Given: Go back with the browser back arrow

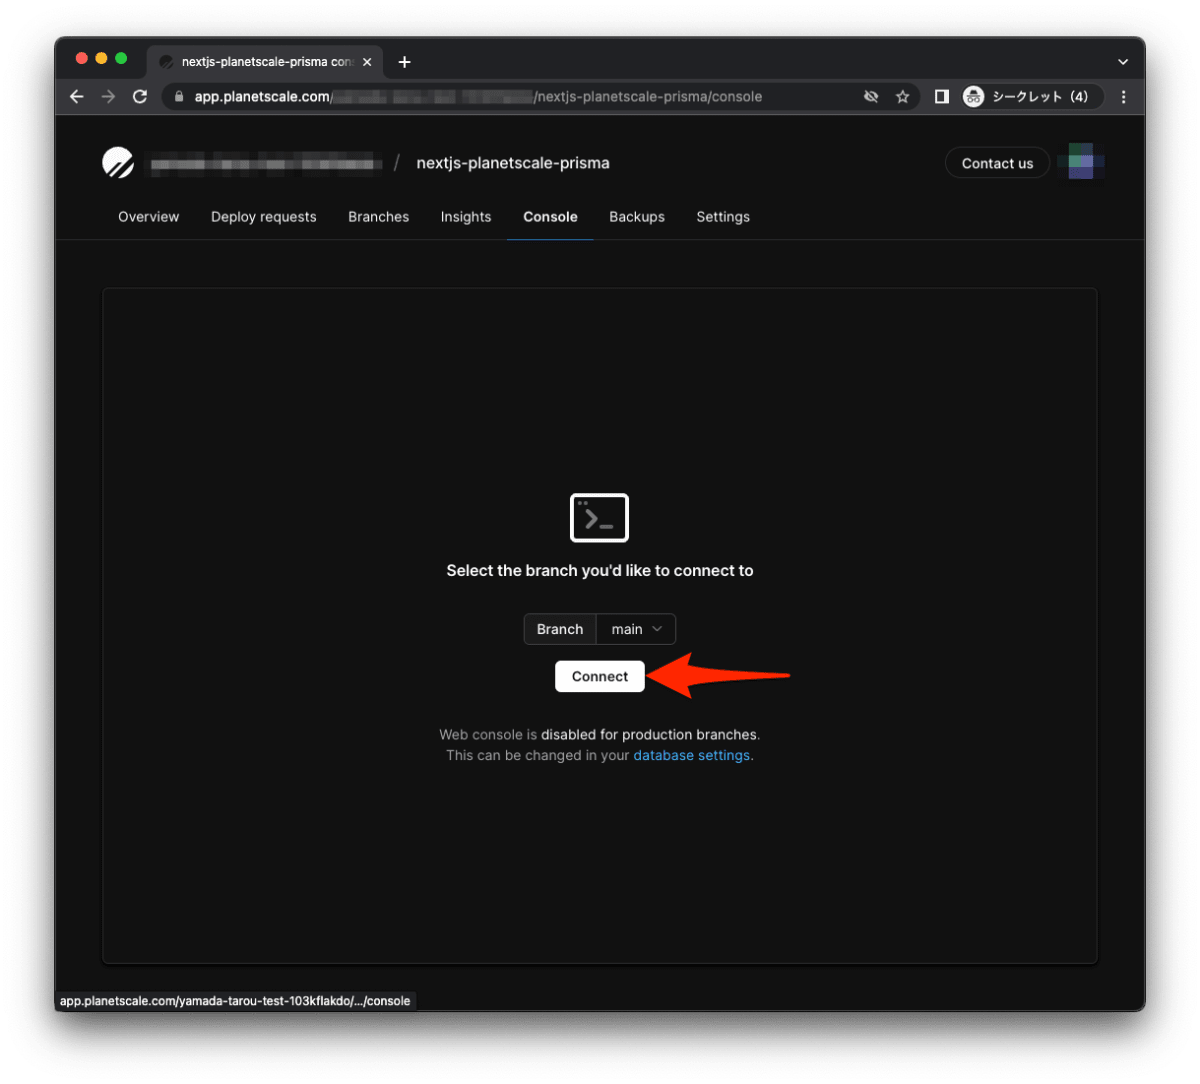Looking at the screenshot, I should click(x=77, y=96).
